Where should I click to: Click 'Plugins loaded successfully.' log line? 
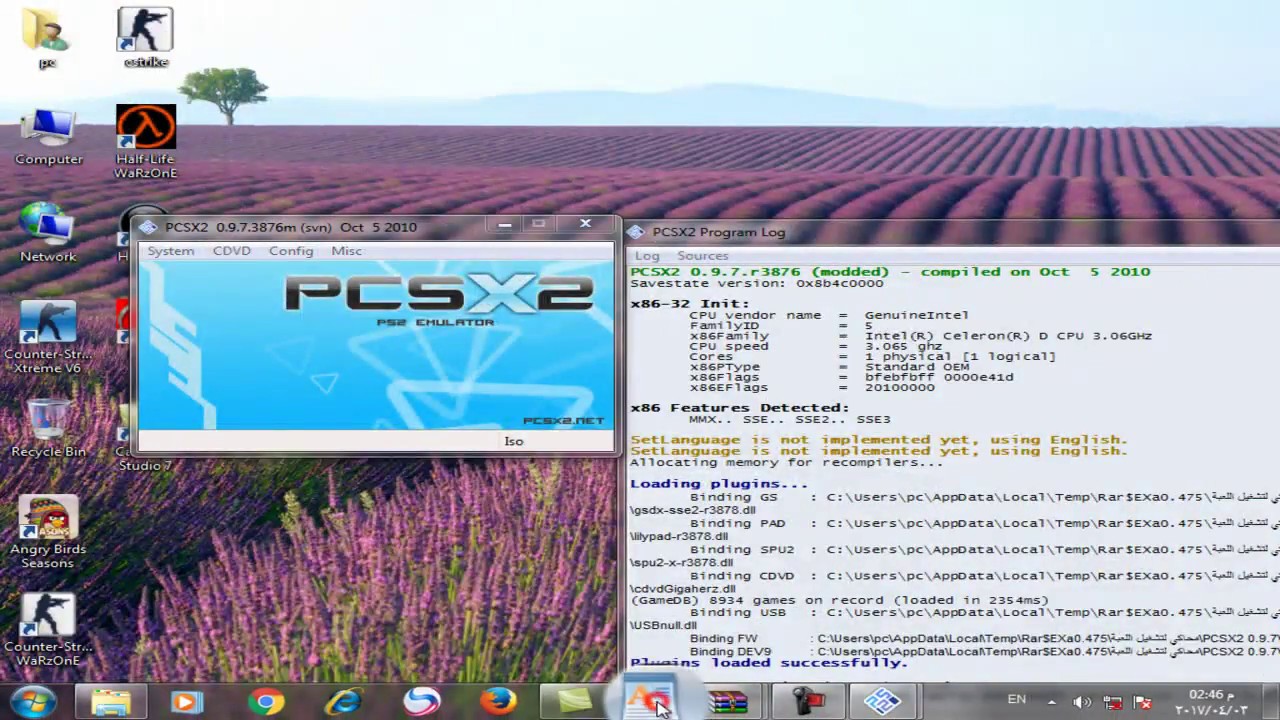click(768, 663)
